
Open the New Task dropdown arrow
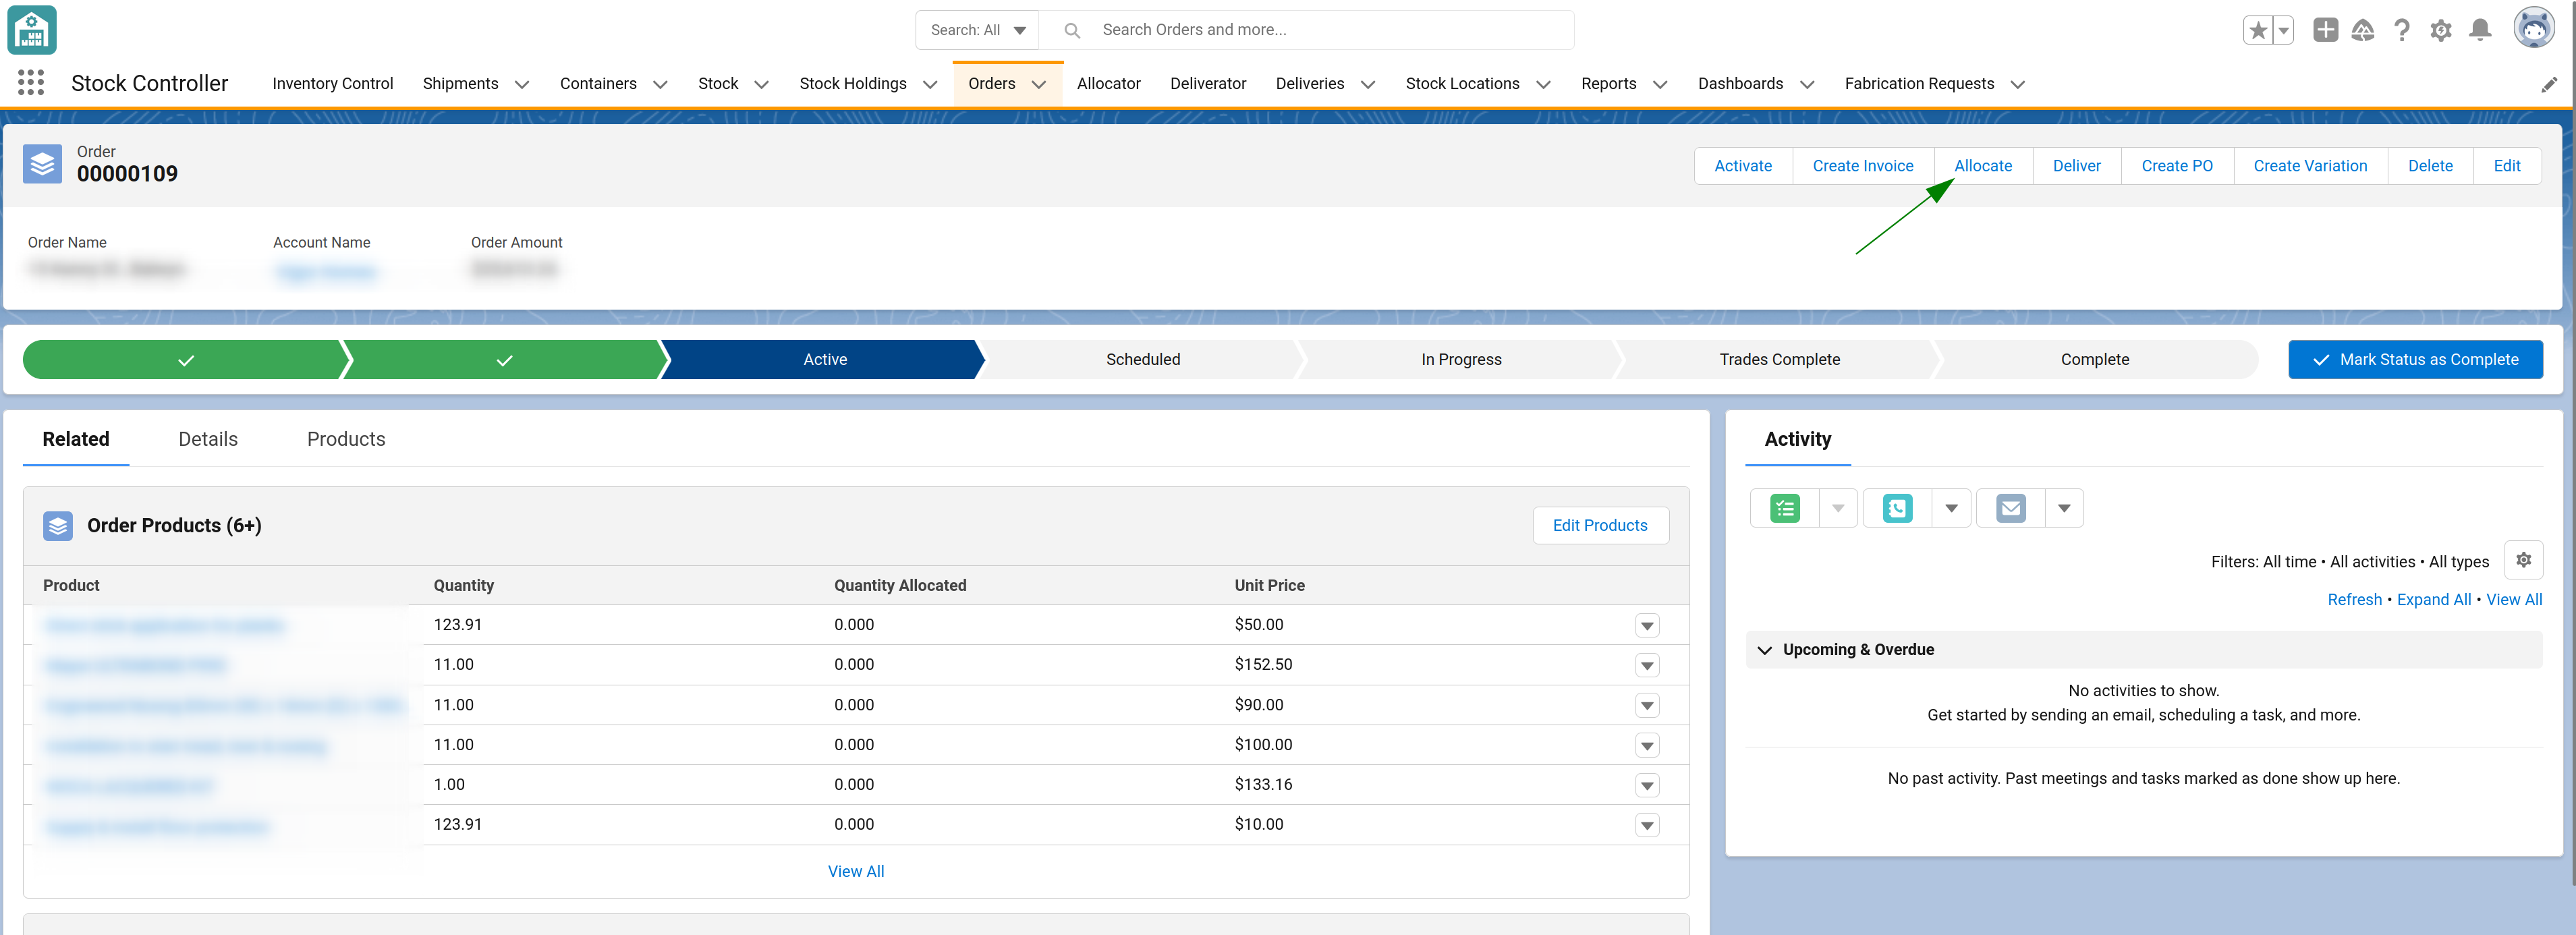[1838, 509]
